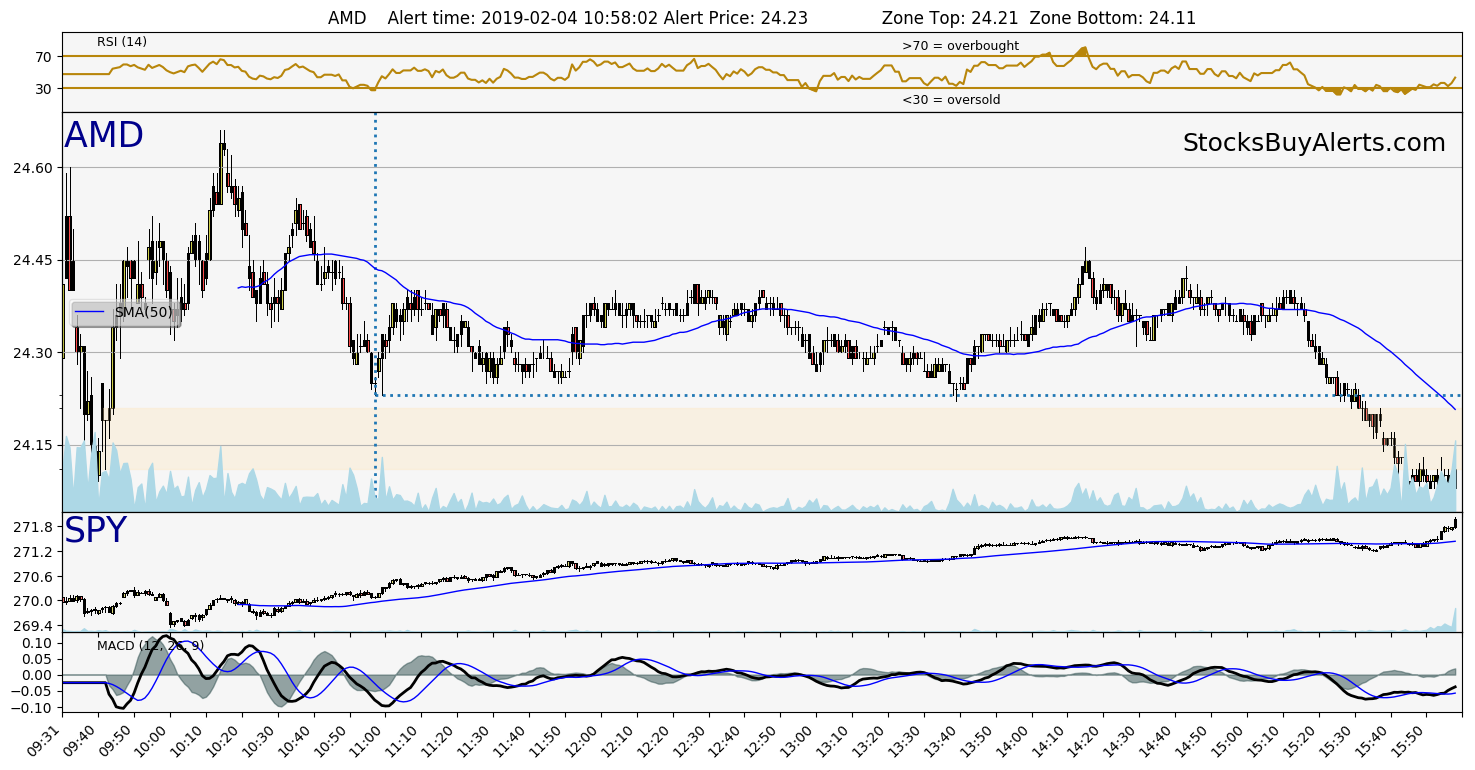Click the 'Zone Top: 24.21' title text

(950, 18)
